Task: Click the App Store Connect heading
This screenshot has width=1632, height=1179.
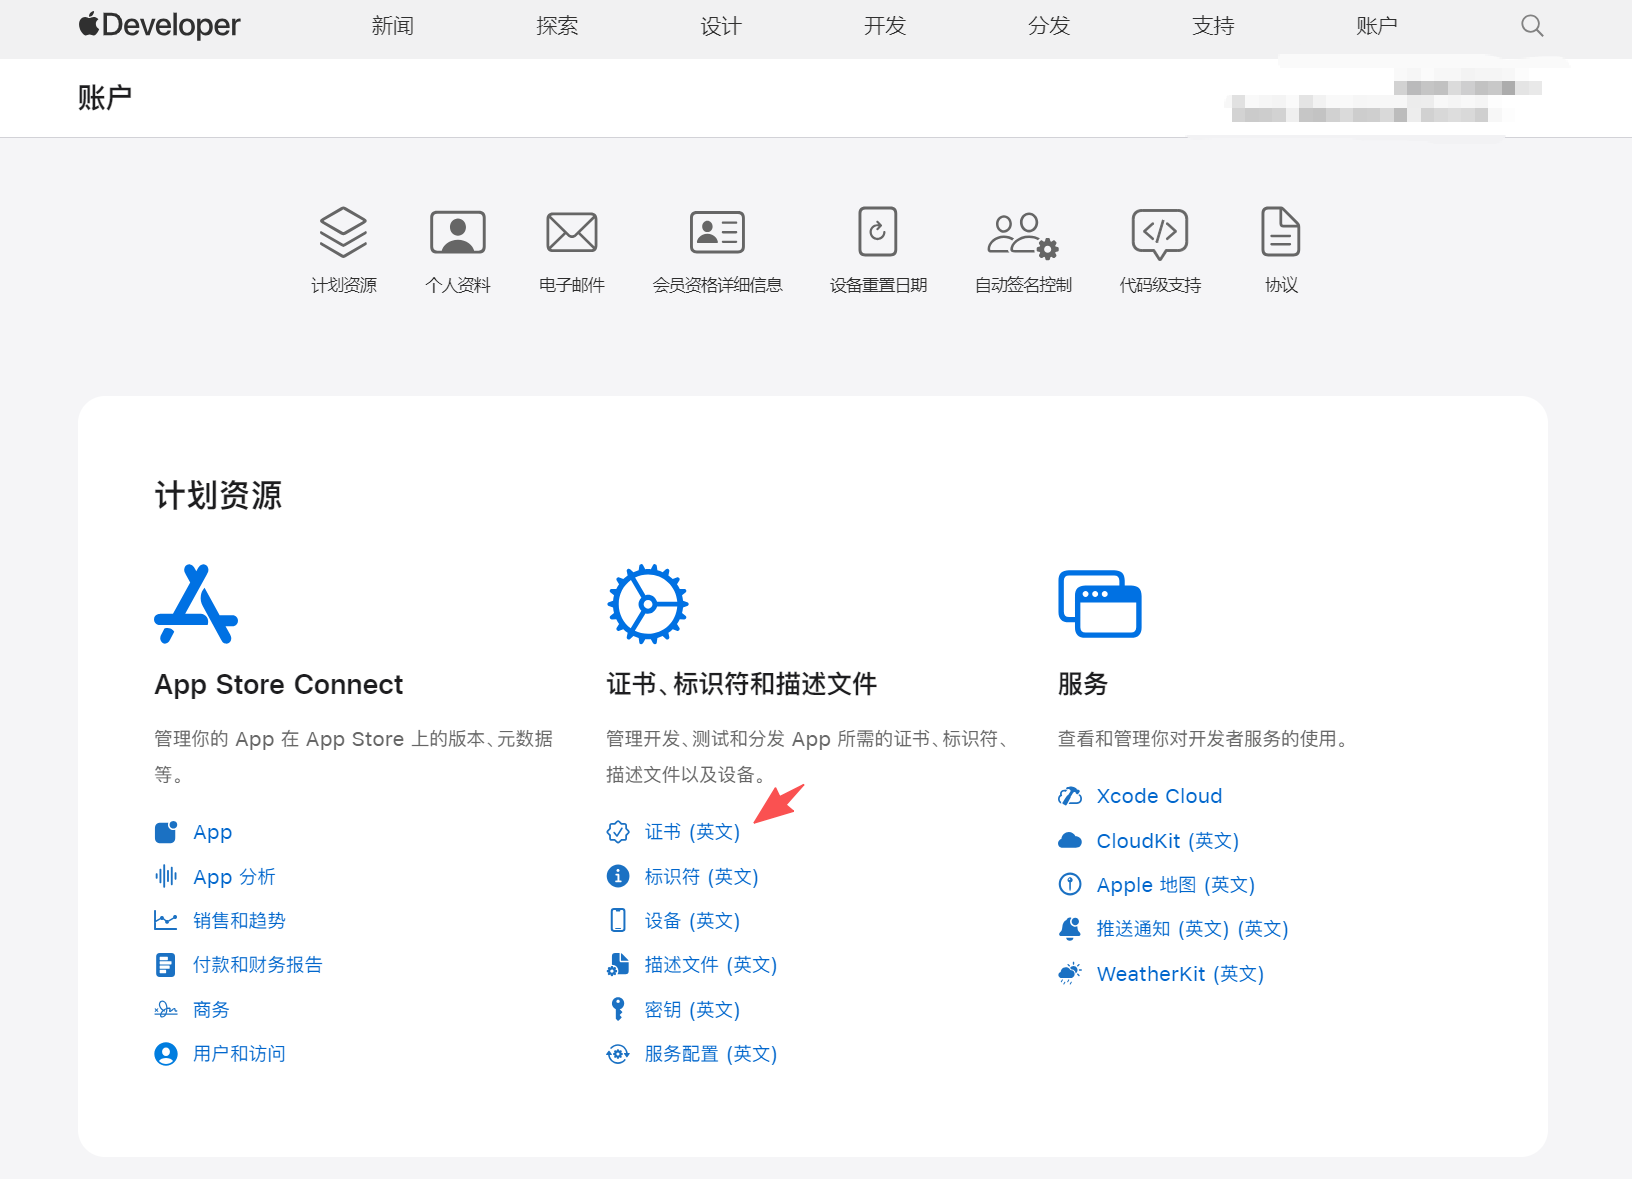Action: 279,684
